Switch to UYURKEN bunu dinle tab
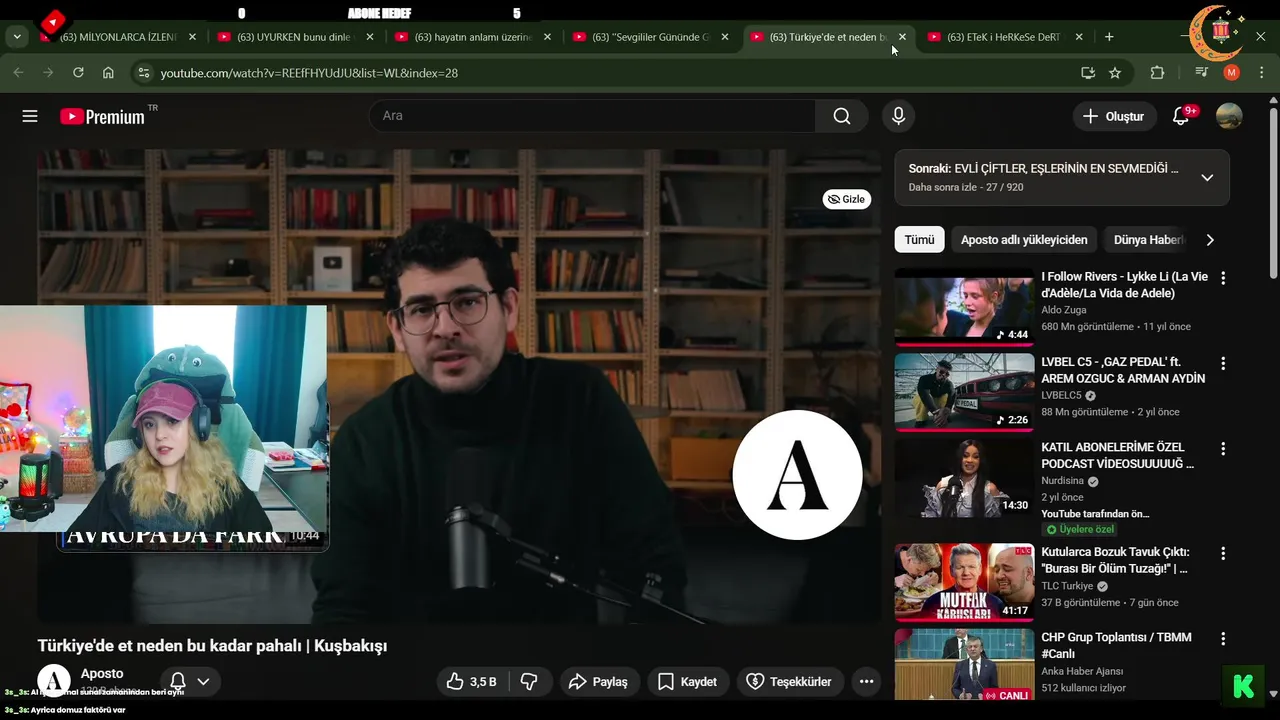 tap(294, 37)
